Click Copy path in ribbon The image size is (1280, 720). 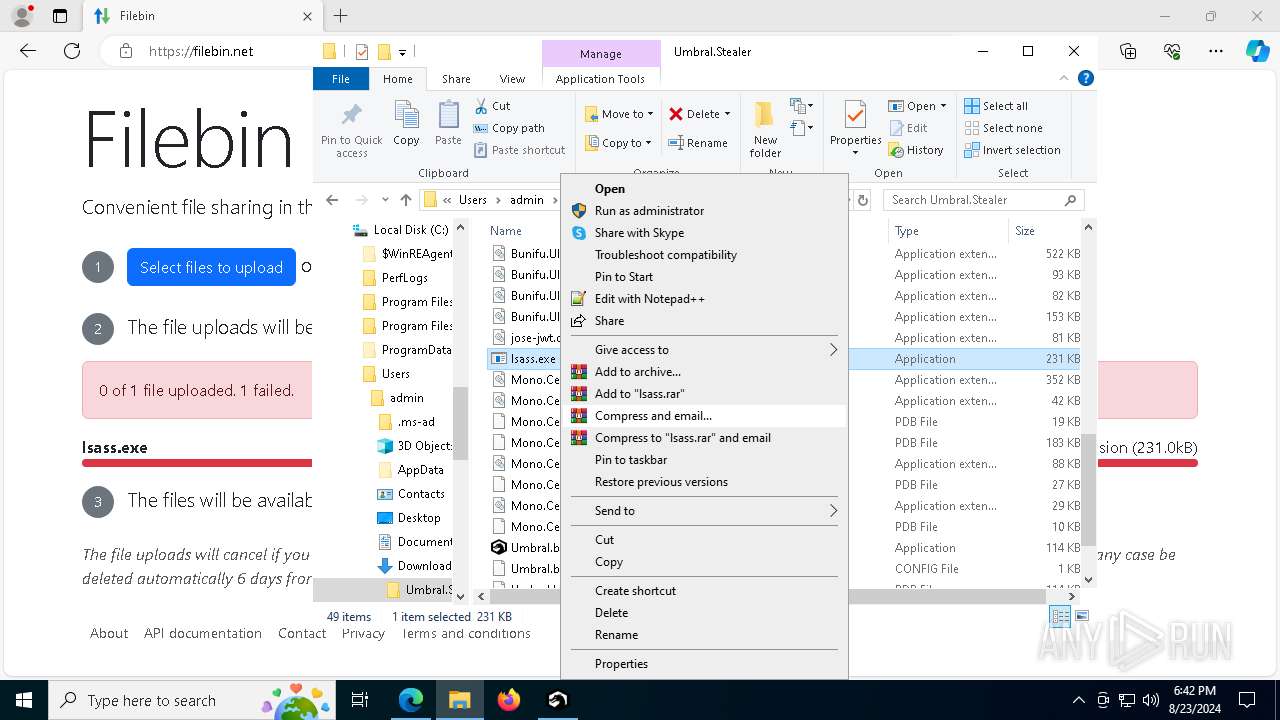[x=509, y=128]
